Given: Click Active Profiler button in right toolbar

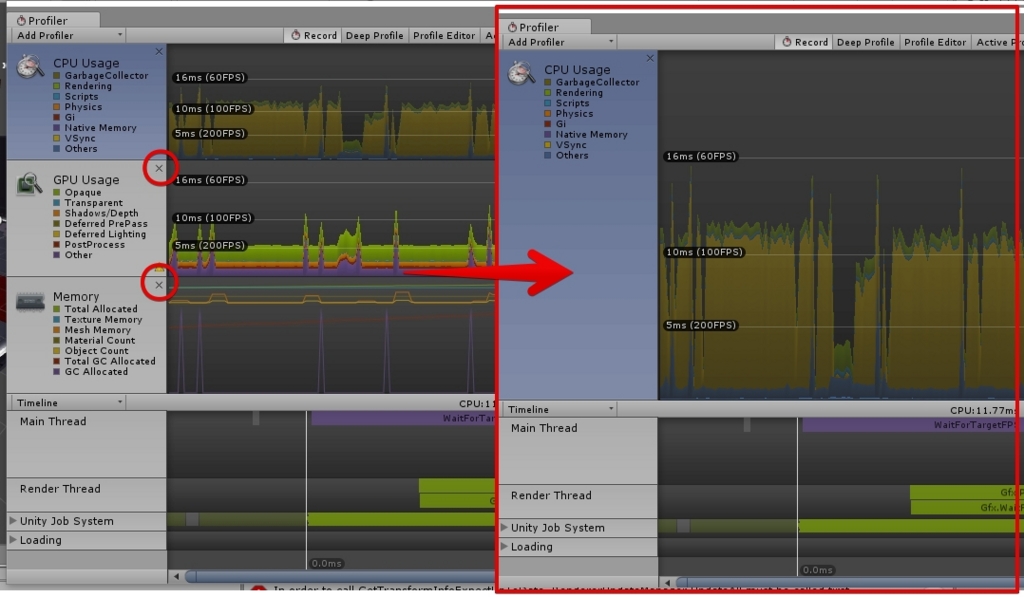Looking at the screenshot, I should pyautogui.click(x=995, y=42).
